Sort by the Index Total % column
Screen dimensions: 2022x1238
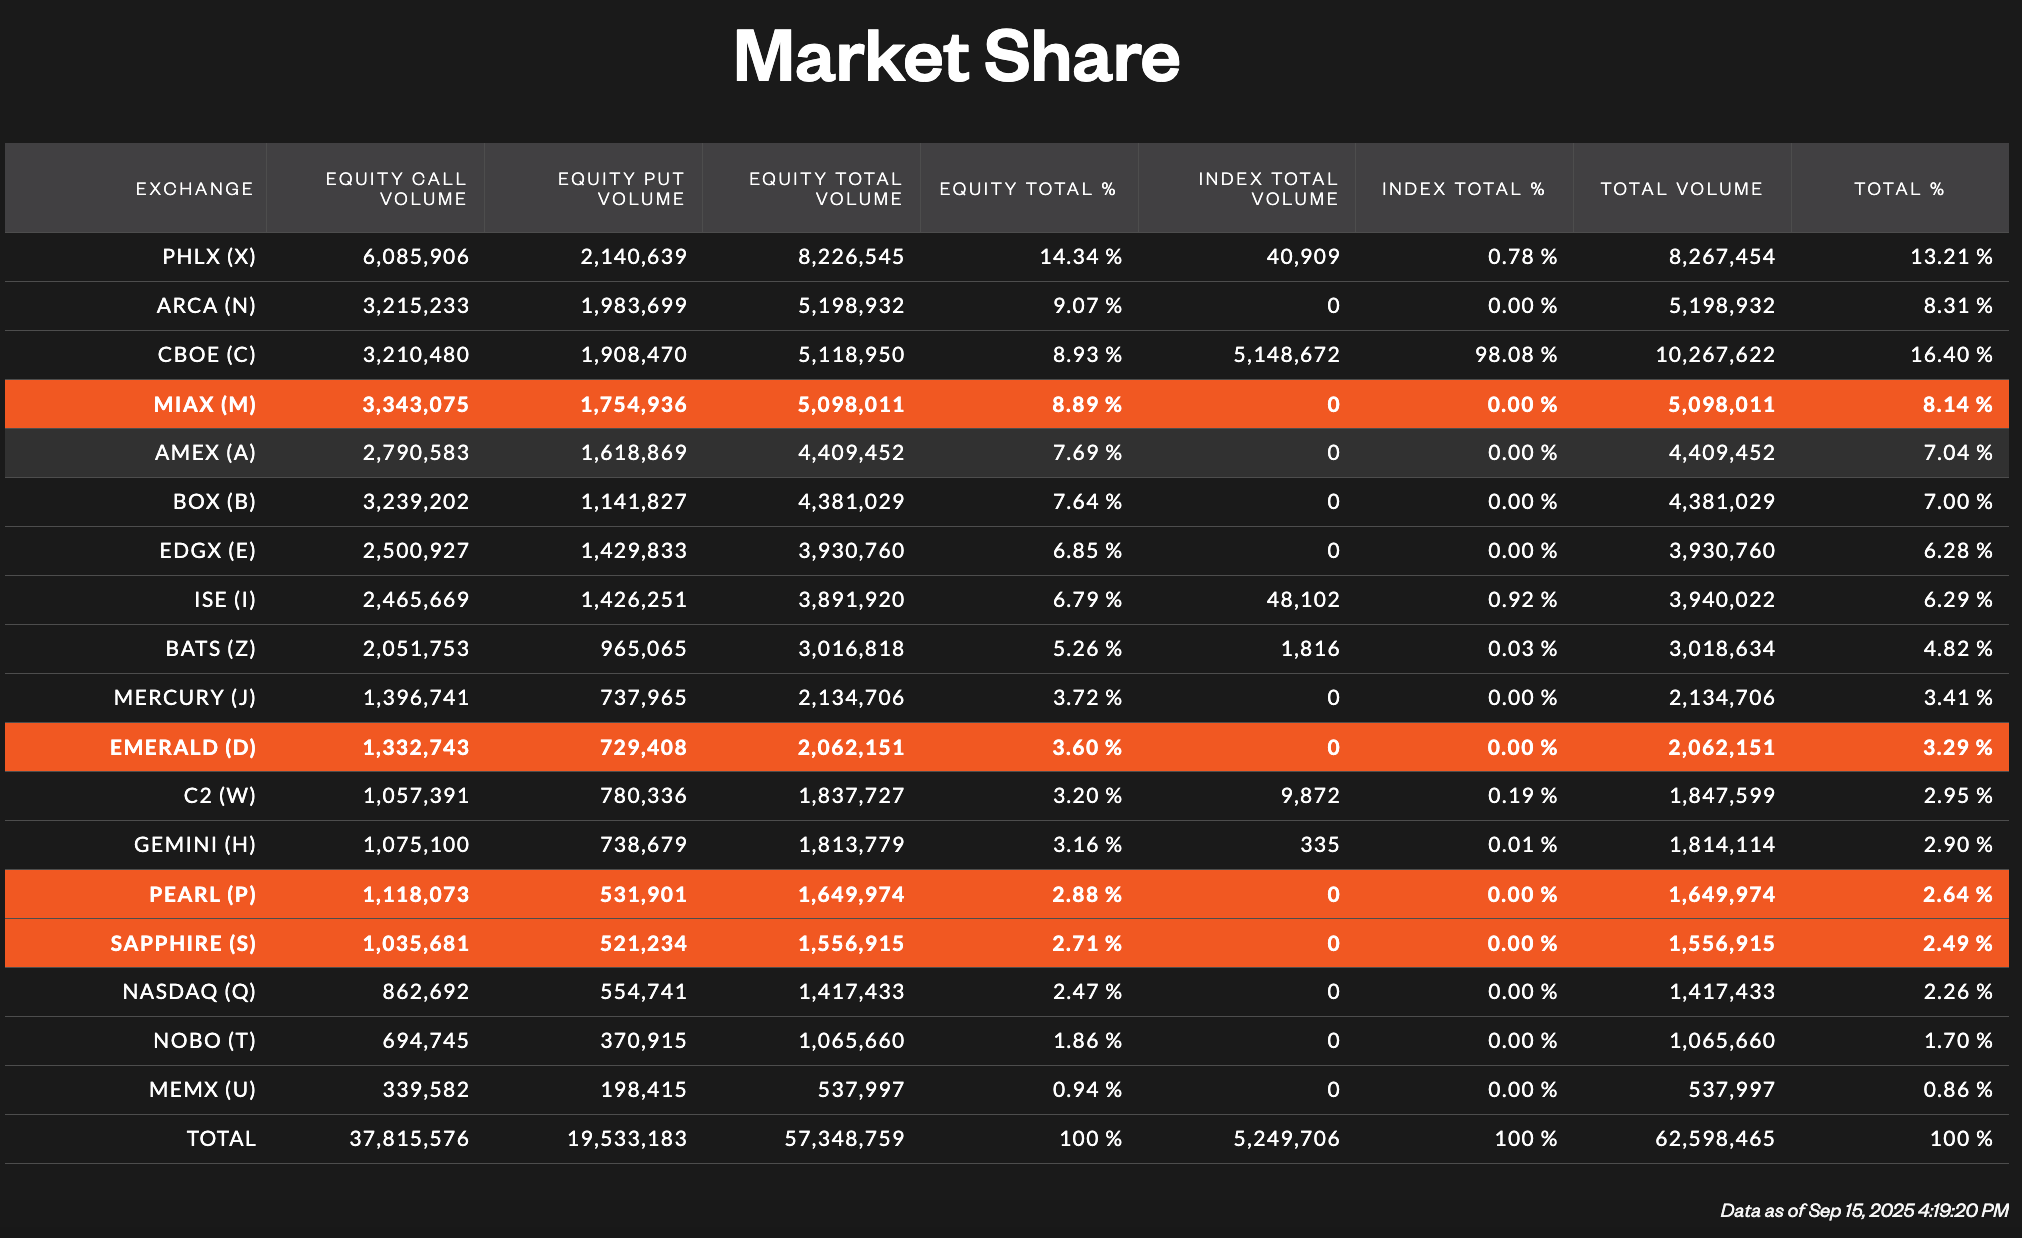(1464, 188)
